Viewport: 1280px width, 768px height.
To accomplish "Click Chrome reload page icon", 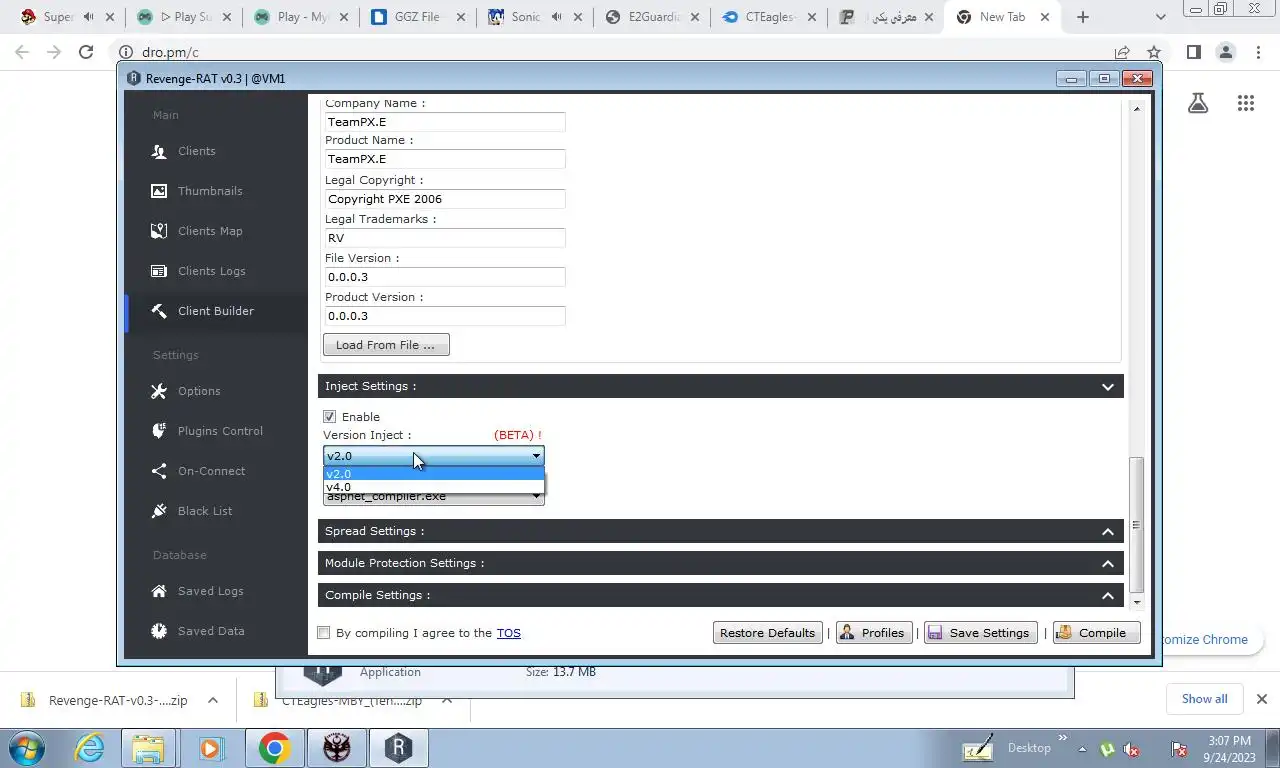I will click(x=86, y=52).
